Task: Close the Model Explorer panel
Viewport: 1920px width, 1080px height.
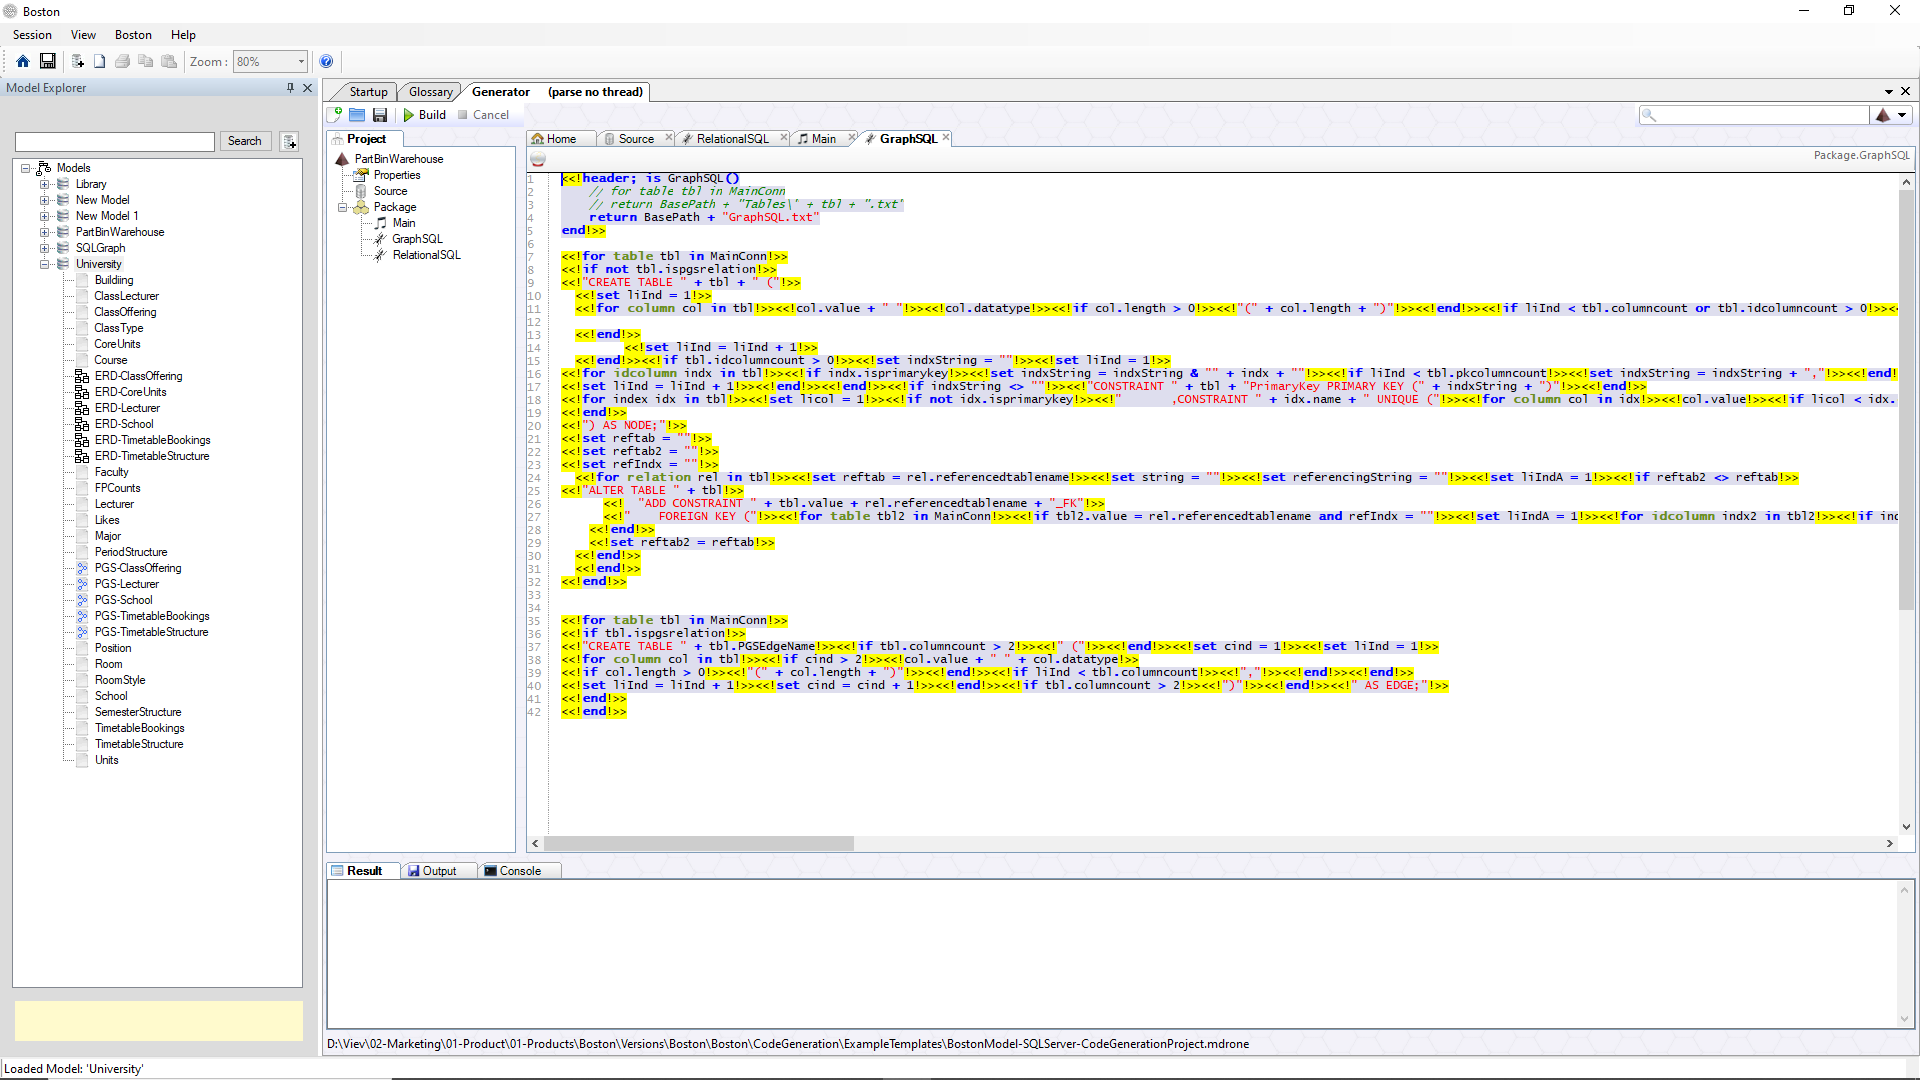Action: pyautogui.click(x=308, y=88)
